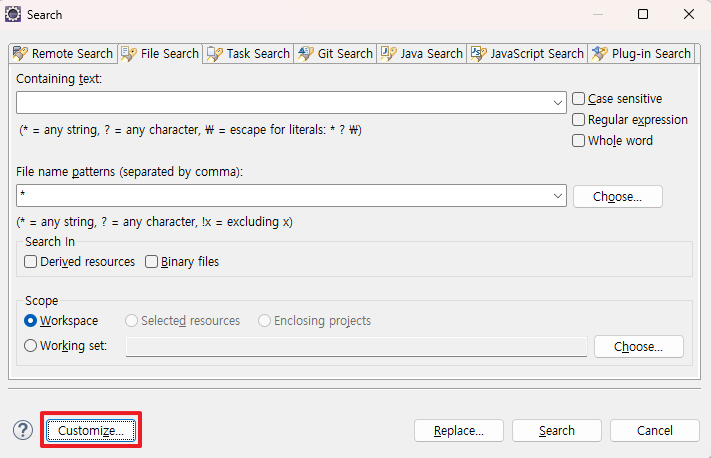
Task: Click the JavaScript Search tab icon
Action: (x=478, y=54)
